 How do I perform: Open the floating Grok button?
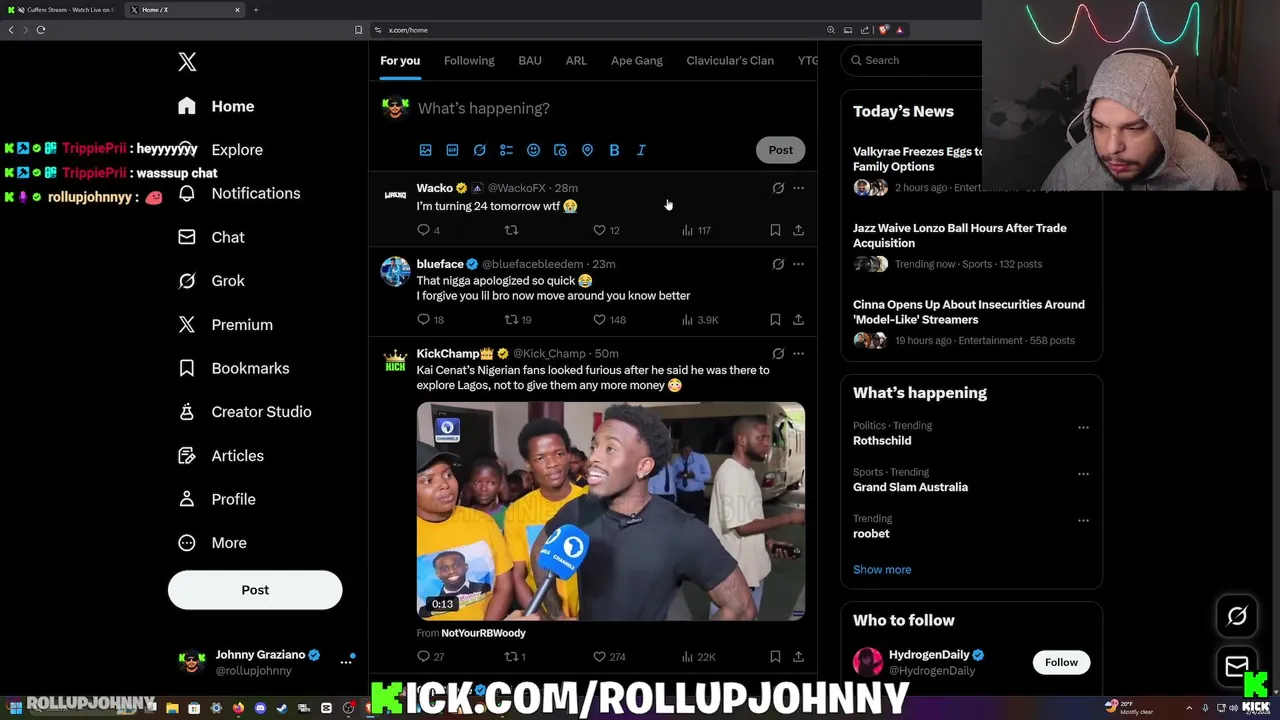(x=1237, y=617)
